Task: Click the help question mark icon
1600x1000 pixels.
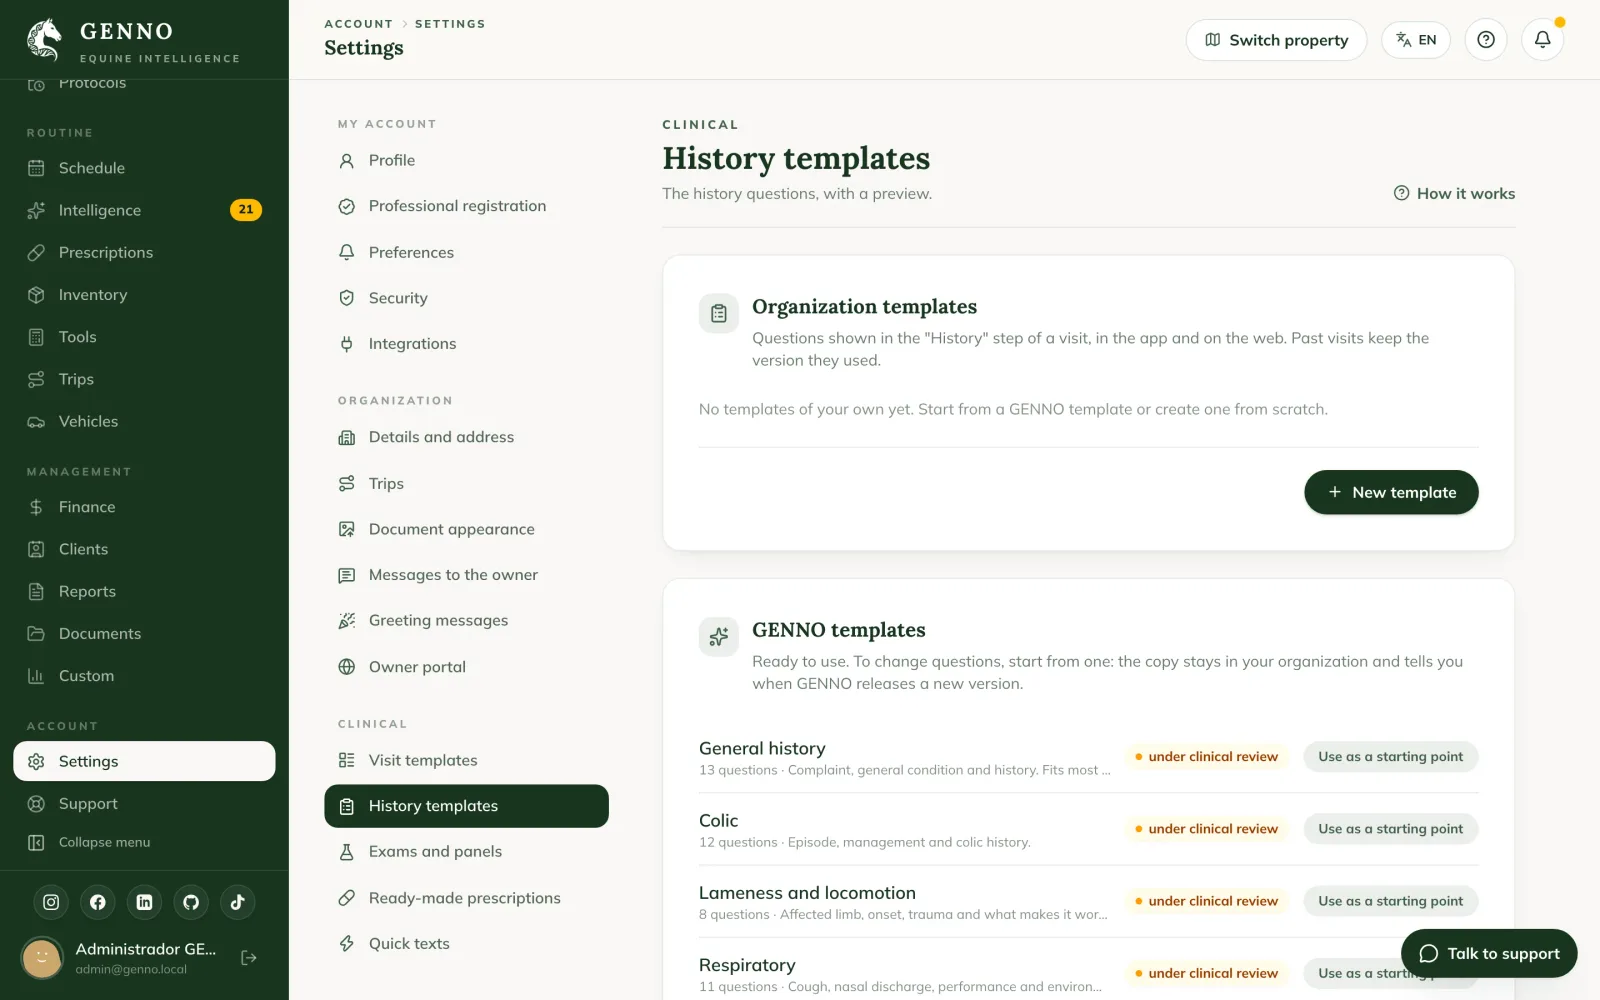Action: (x=1486, y=40)
